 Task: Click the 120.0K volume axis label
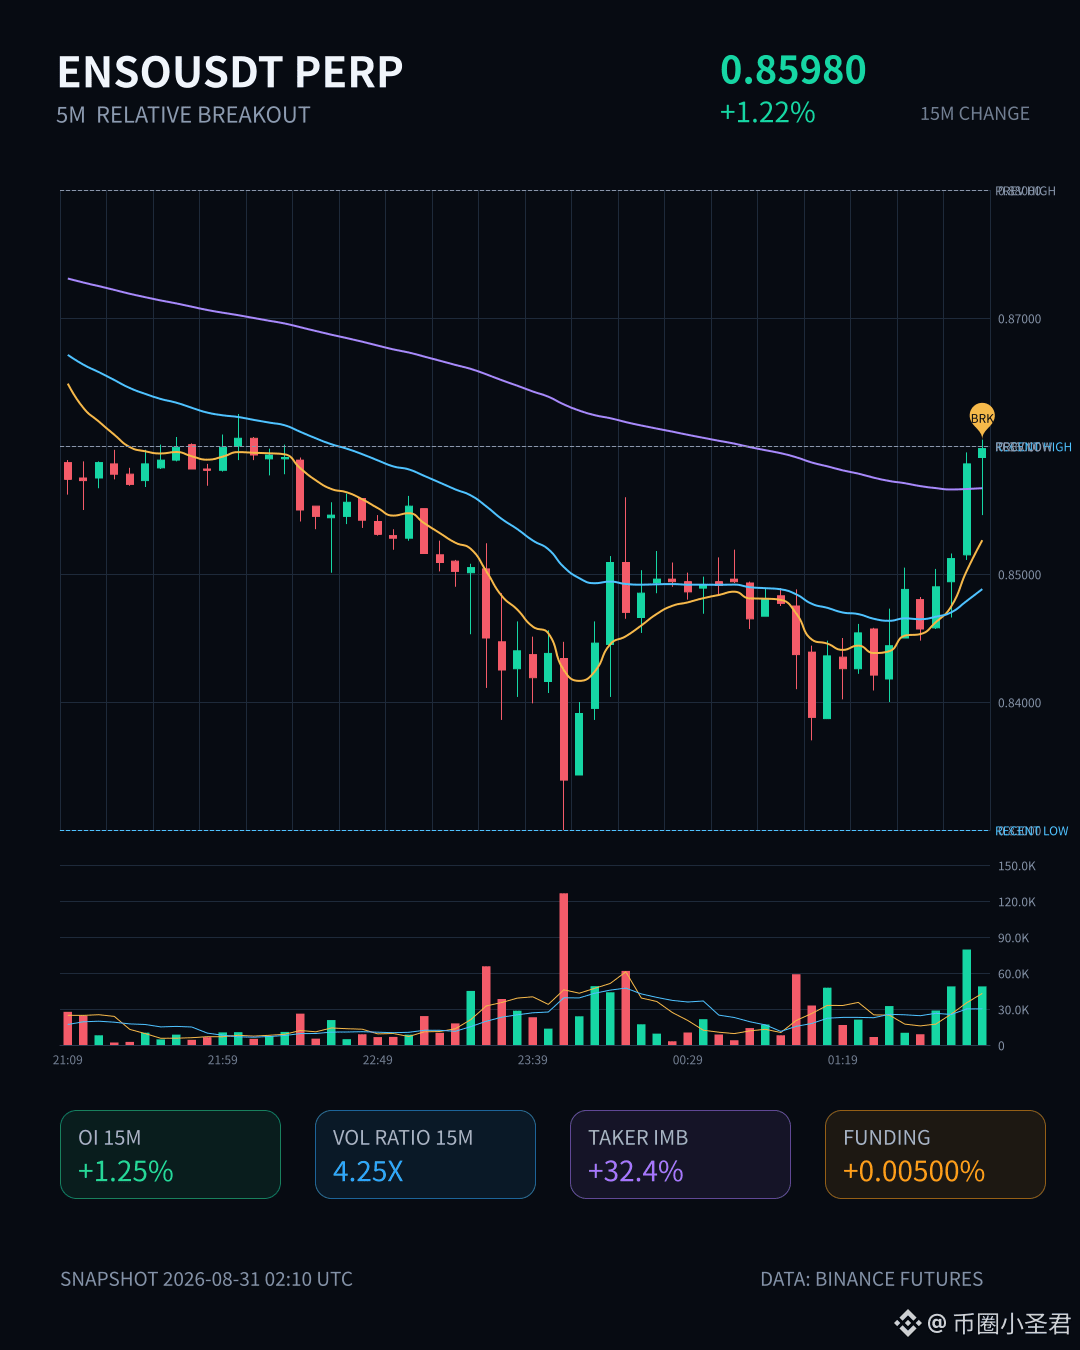pyautogui.click(x=1017, y=902)
